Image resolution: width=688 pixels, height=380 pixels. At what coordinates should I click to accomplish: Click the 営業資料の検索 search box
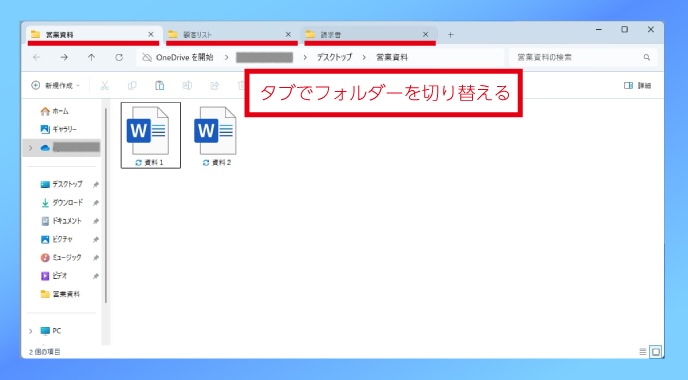pyautogui.click(x=583, y=57)
